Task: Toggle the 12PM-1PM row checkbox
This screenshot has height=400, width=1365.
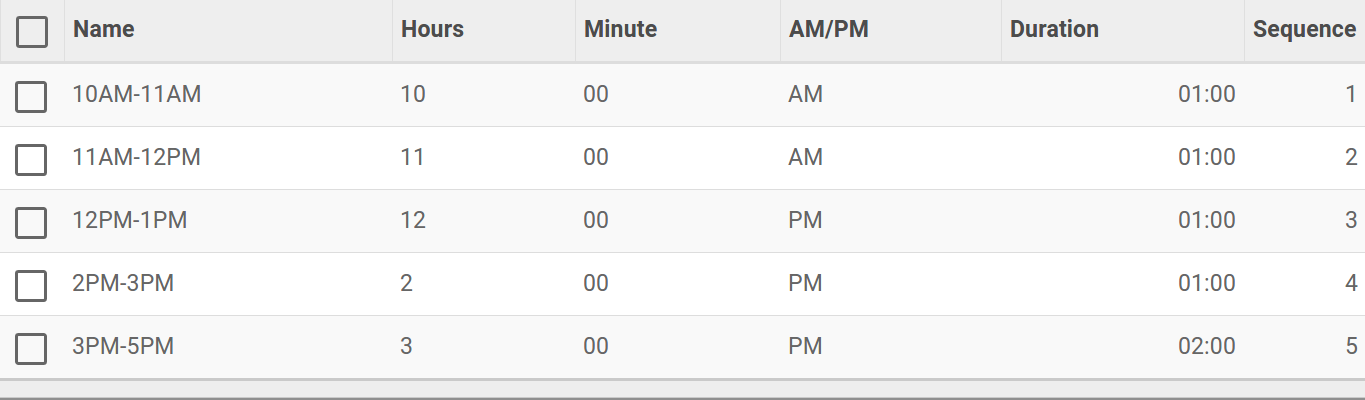Action: [x=32, y=222]
